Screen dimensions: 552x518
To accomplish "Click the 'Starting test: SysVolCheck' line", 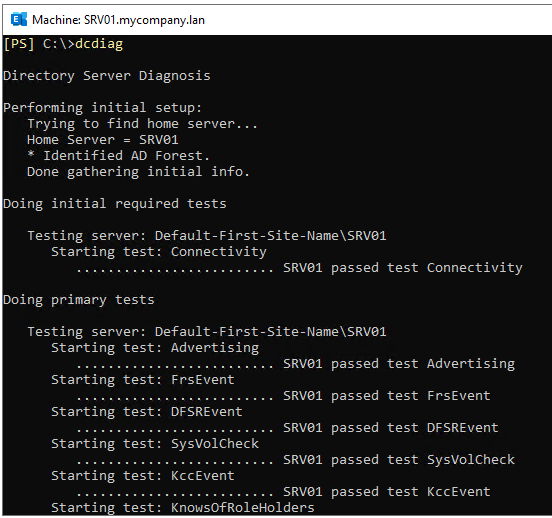I will tap(155, 444).
